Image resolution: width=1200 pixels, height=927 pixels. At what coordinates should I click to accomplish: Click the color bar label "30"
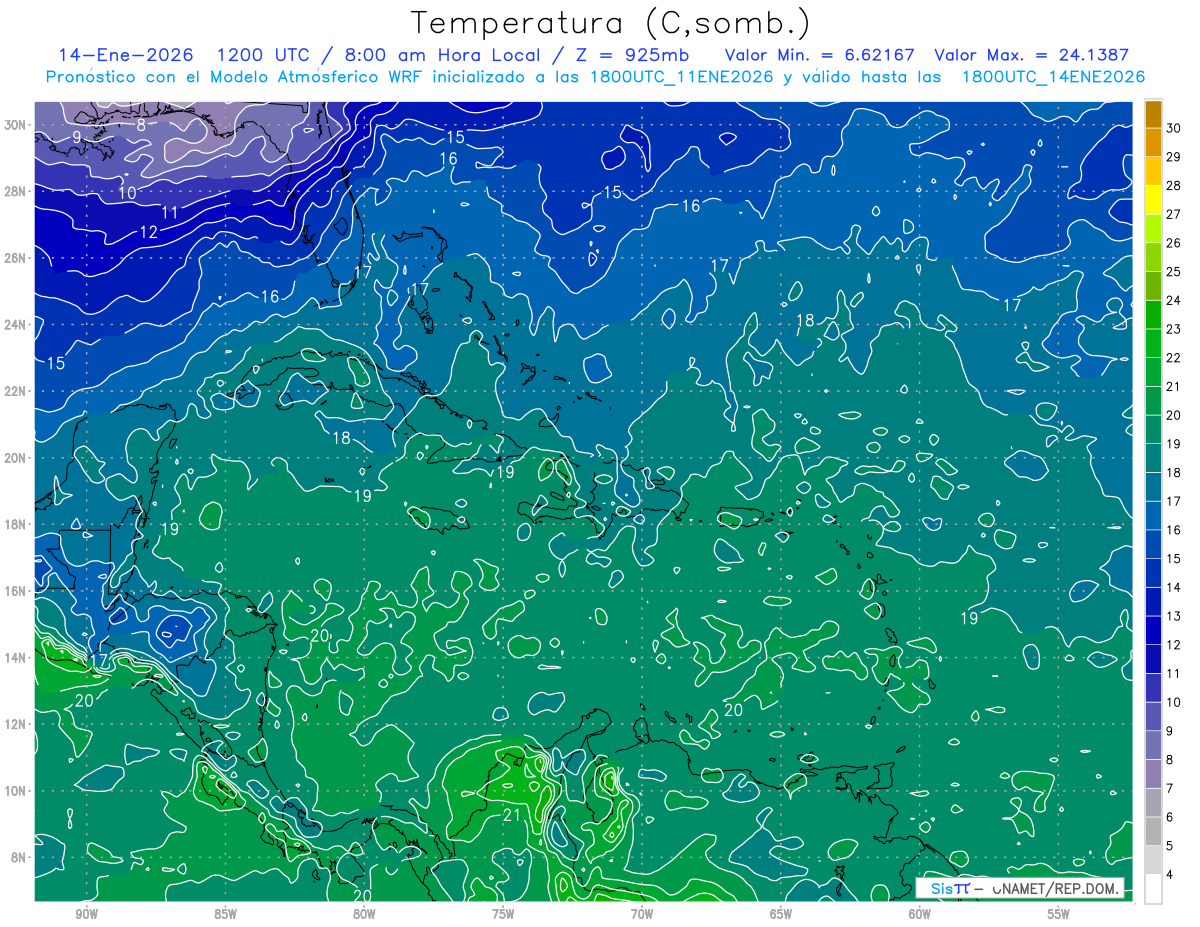pos(1174,128)
